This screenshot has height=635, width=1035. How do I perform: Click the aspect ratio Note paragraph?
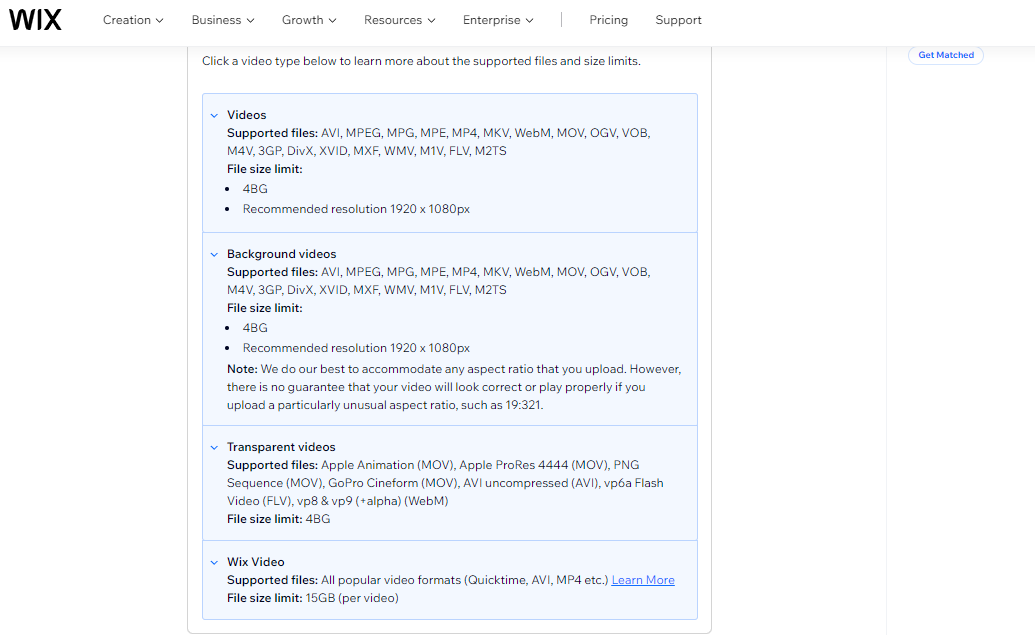coord(454,387)
